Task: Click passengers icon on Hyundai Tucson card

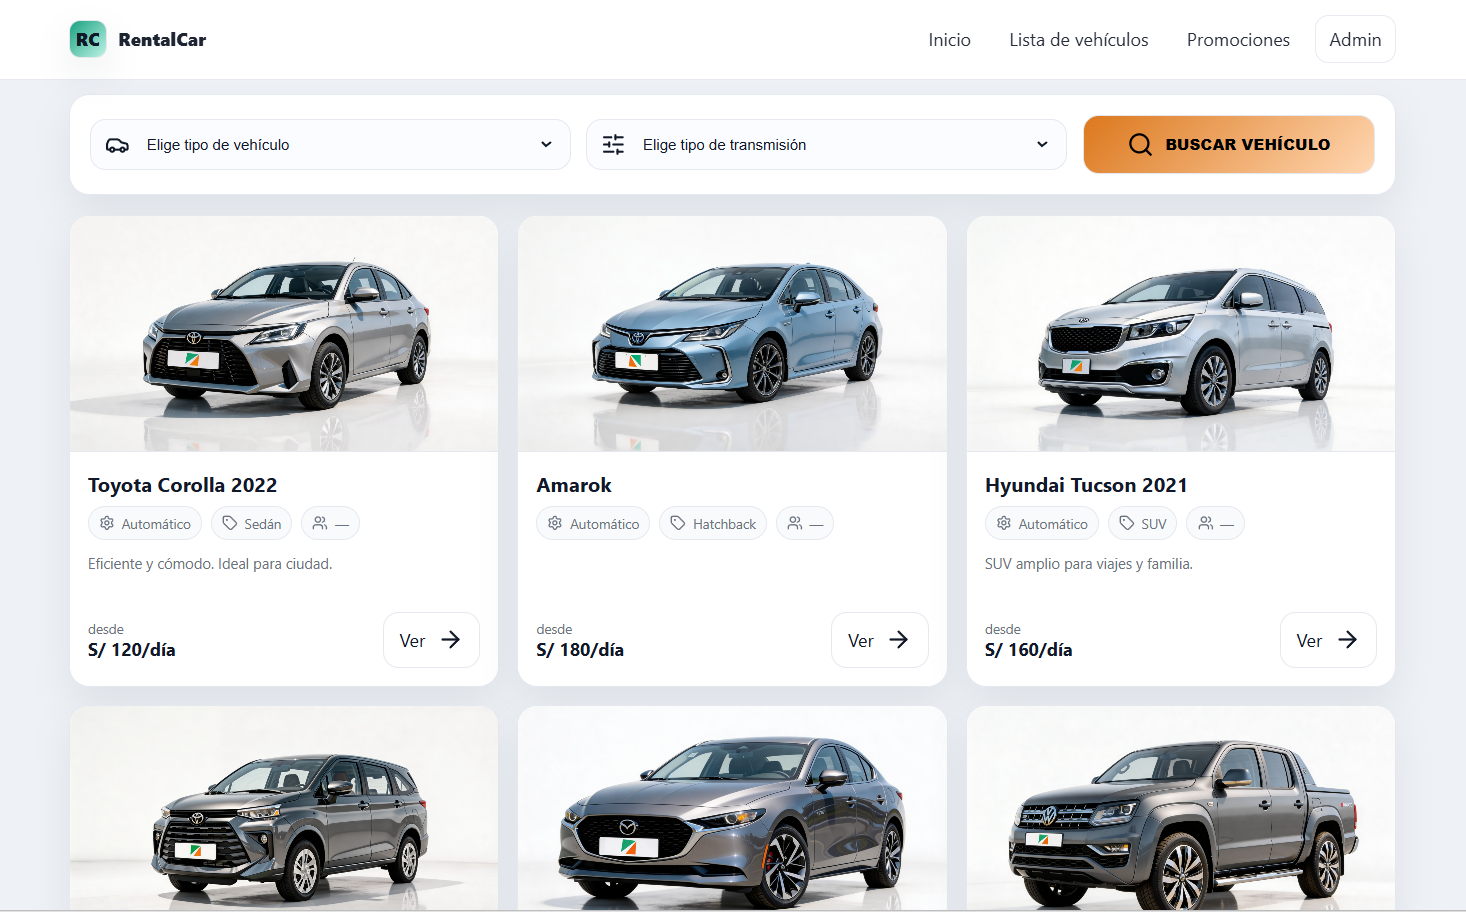Action: tap(1206, 523)
